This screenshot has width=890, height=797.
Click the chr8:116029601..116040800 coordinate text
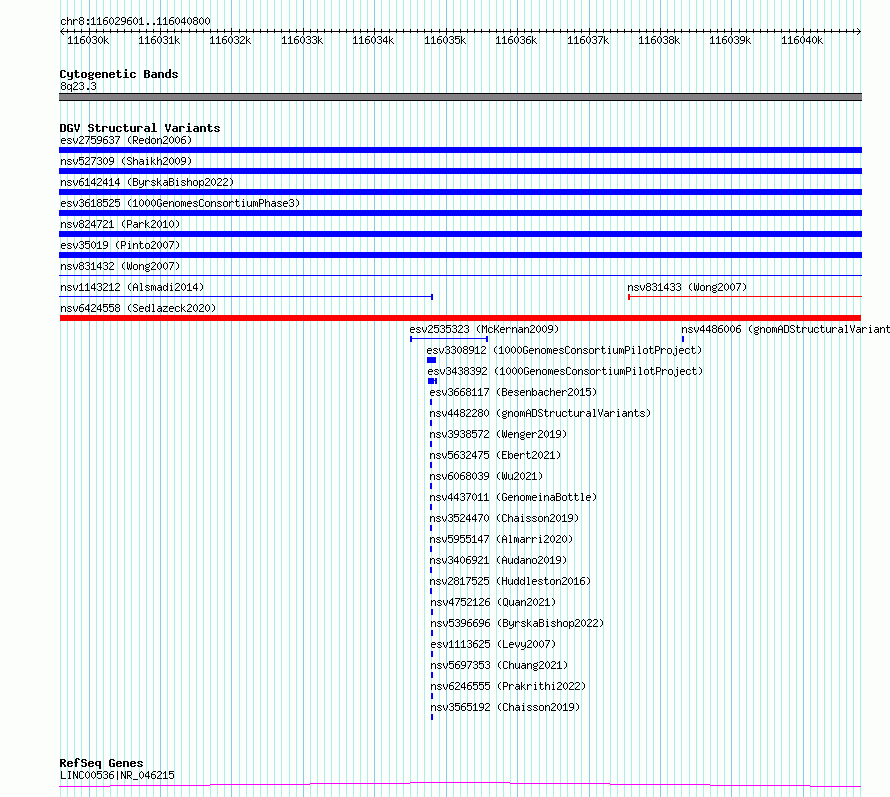135,21
